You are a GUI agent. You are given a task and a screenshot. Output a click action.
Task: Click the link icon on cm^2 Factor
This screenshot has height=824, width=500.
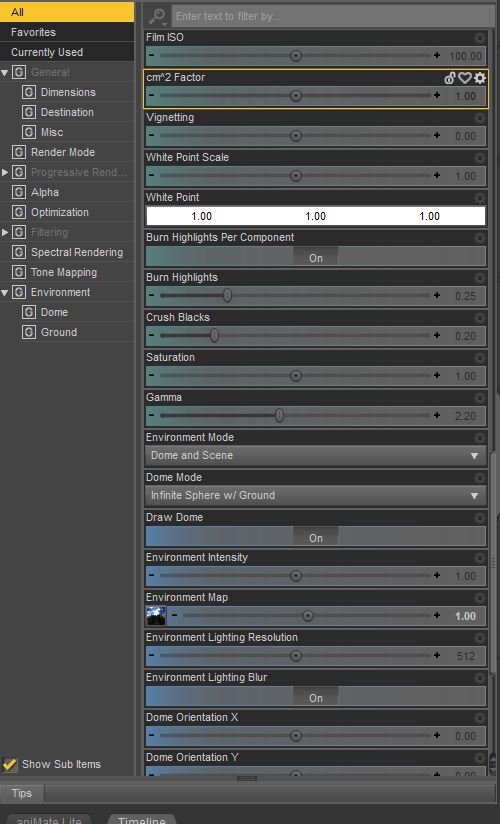(x=450, y=78)
